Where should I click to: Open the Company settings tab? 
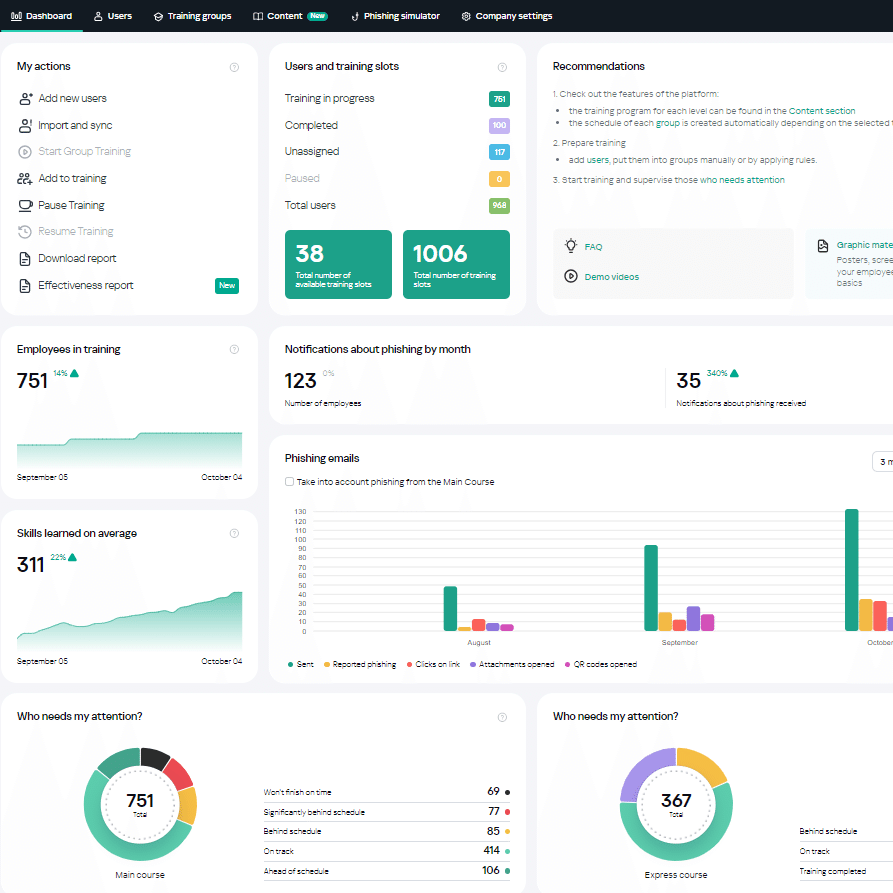[508, 16]
